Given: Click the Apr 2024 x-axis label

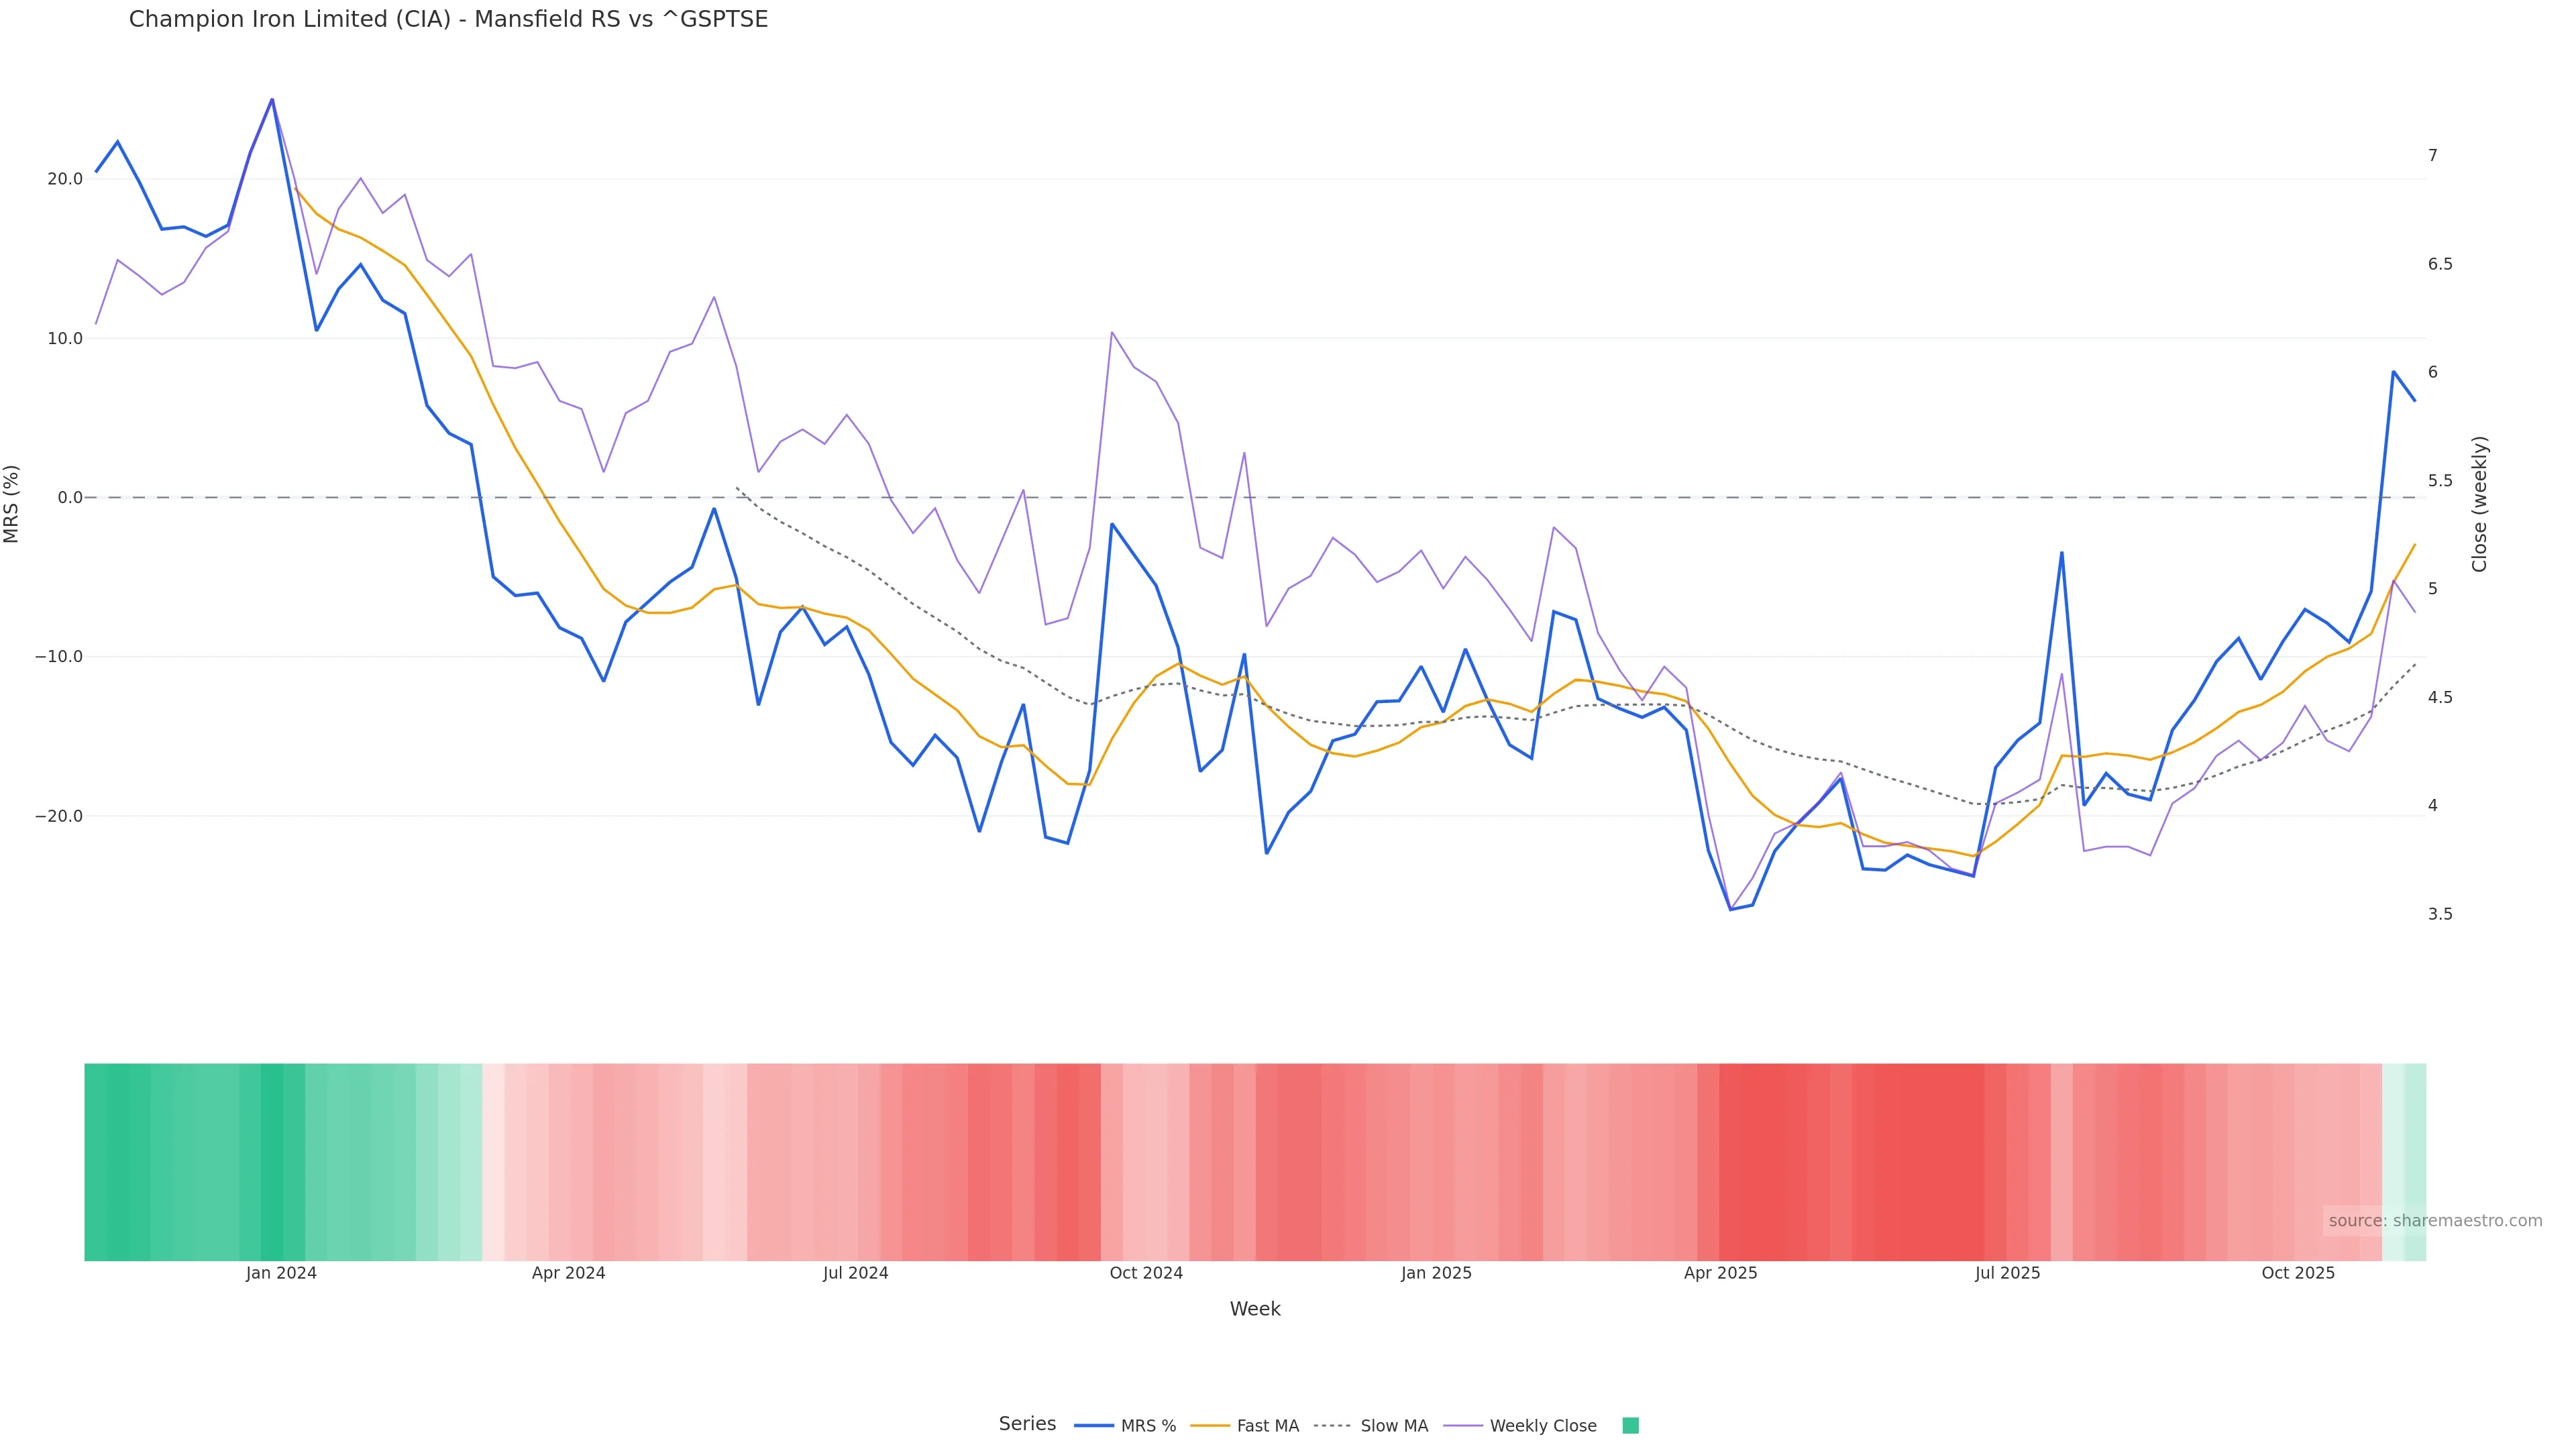Looking at the screenshot, I should coord(568,1274).
